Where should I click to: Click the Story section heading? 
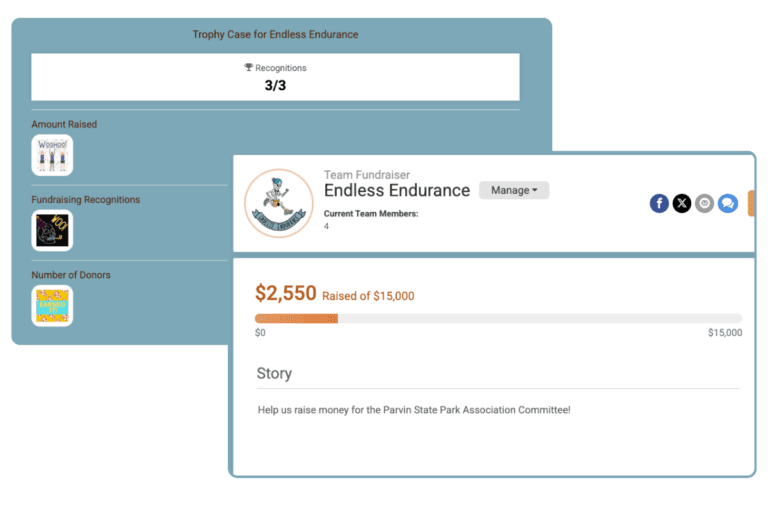[274, 373]
